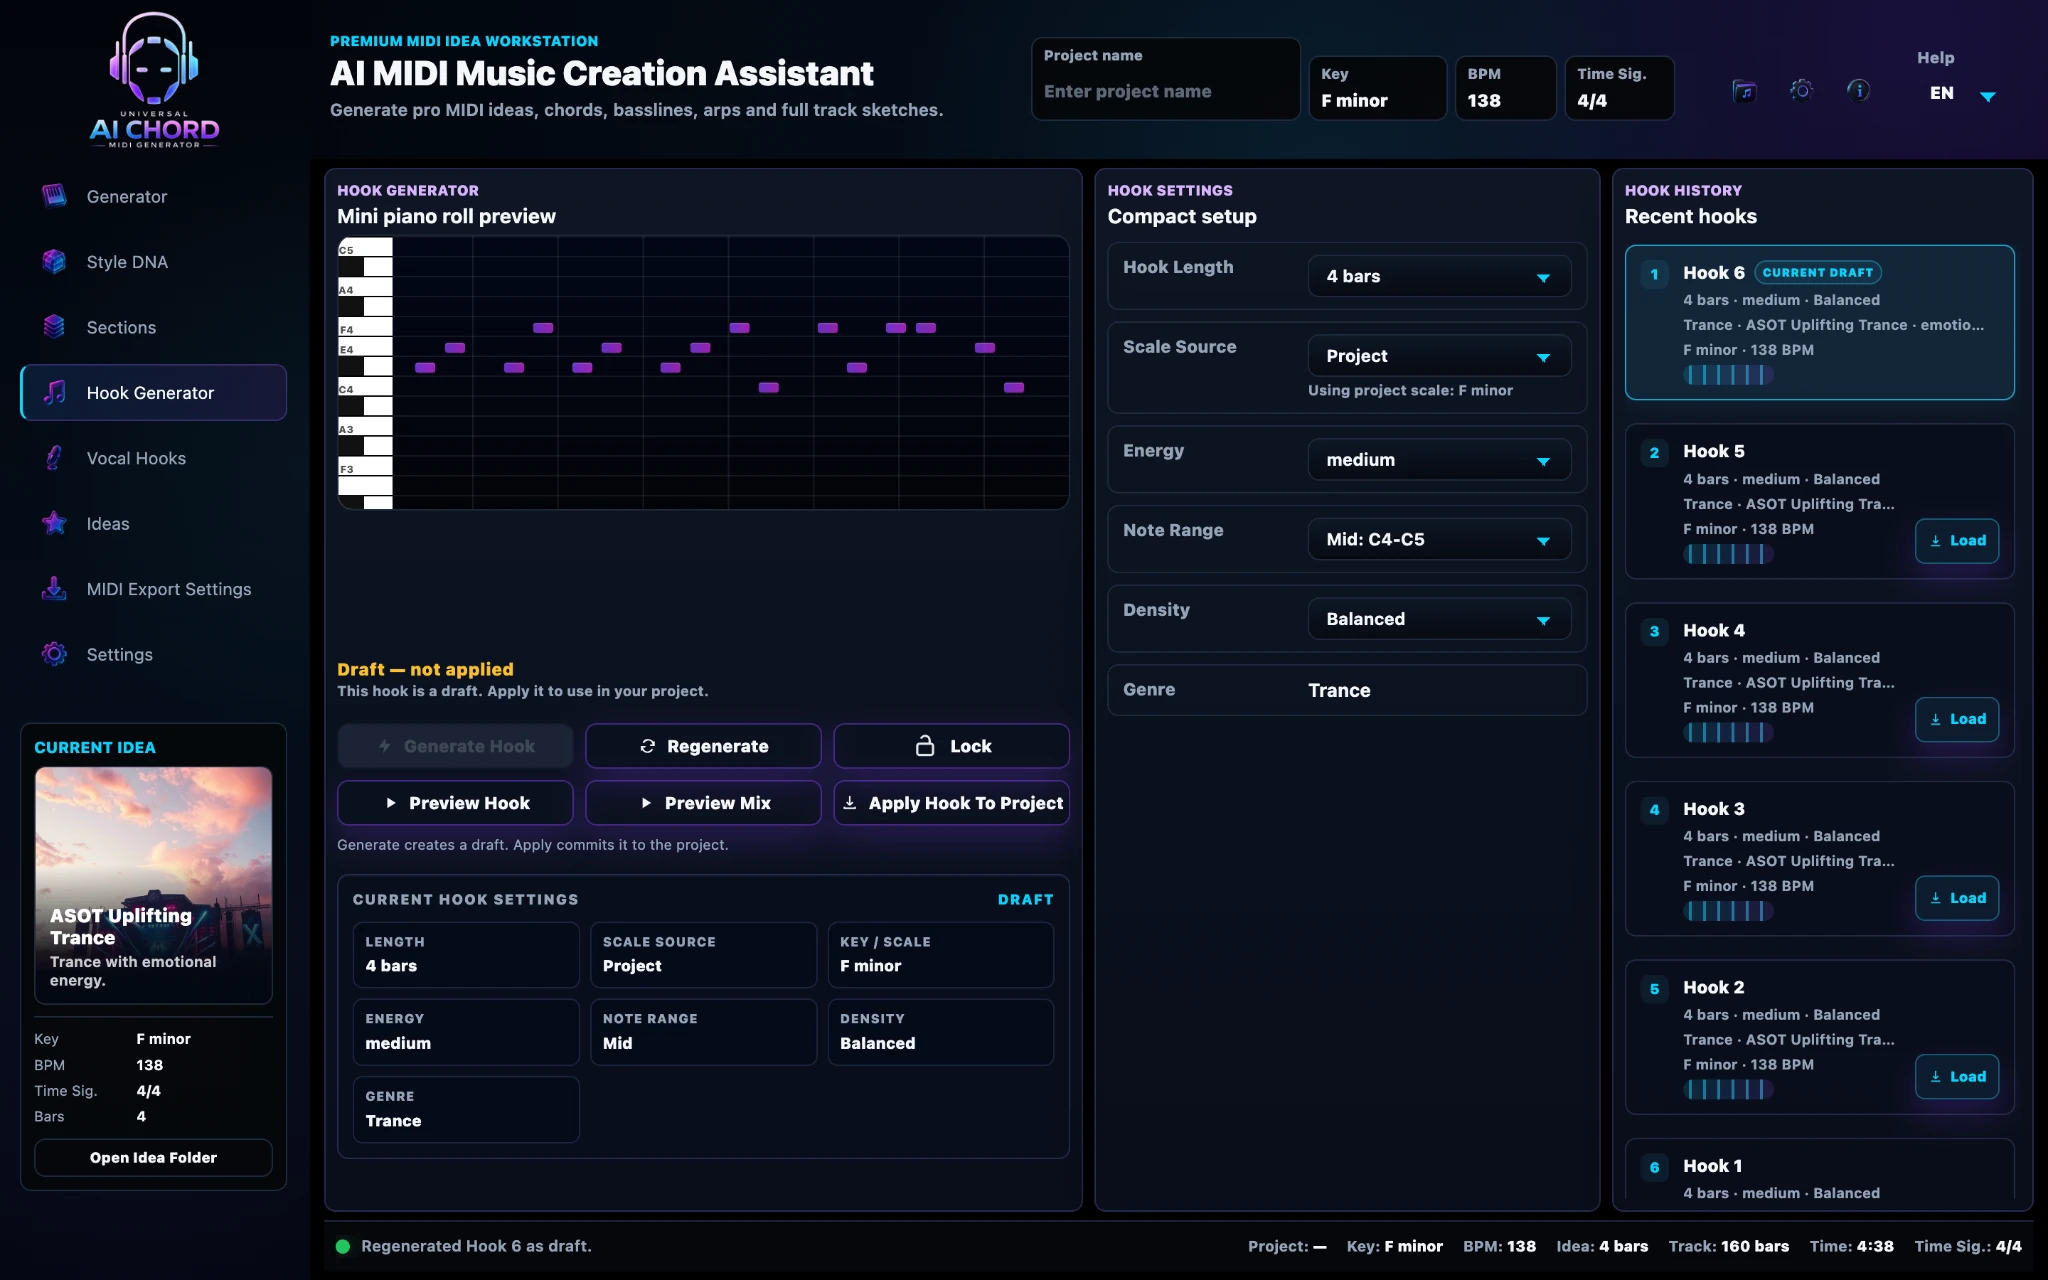Open the info icon in the header
Image resolution: width=2048 pixels, height=1280 pixels.
(x=1858, y=90)
